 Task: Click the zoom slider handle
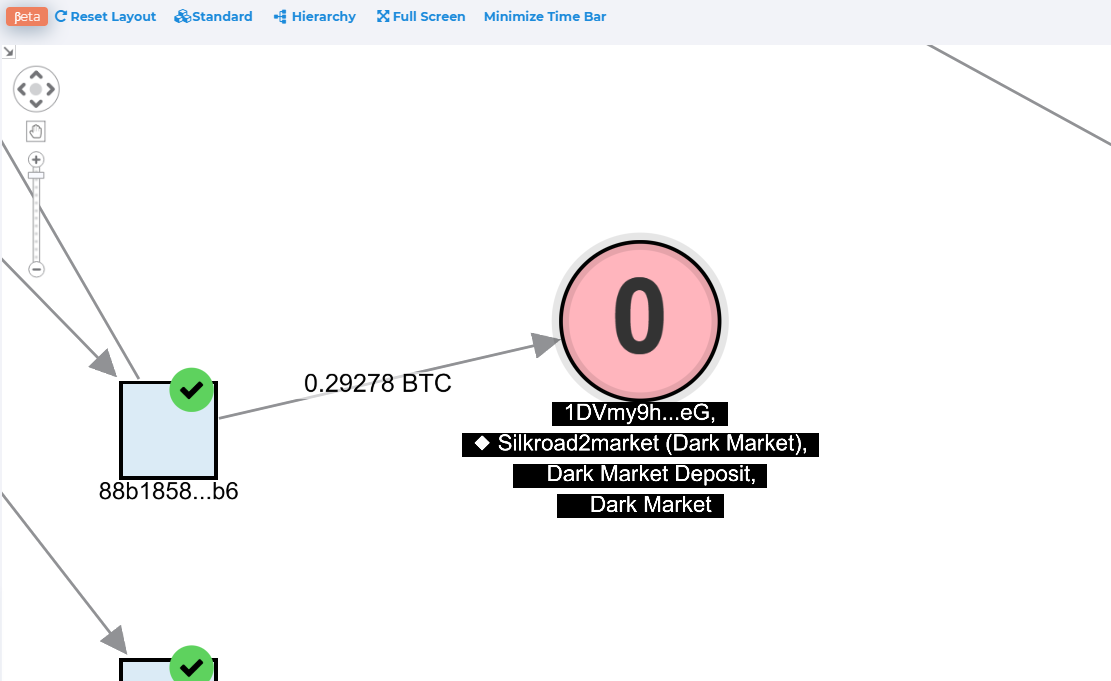point(36,175)
